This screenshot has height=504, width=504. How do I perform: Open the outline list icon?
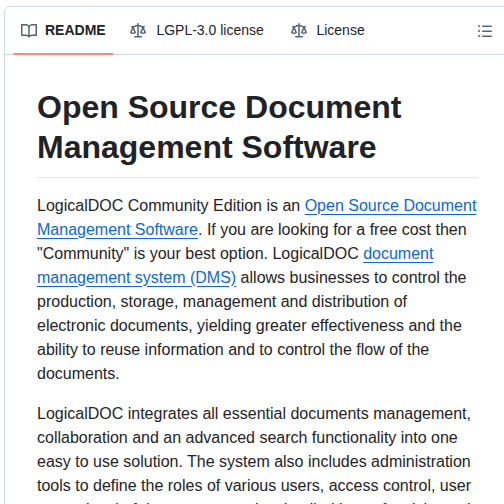pyautogui.click(x=485, y=31)
